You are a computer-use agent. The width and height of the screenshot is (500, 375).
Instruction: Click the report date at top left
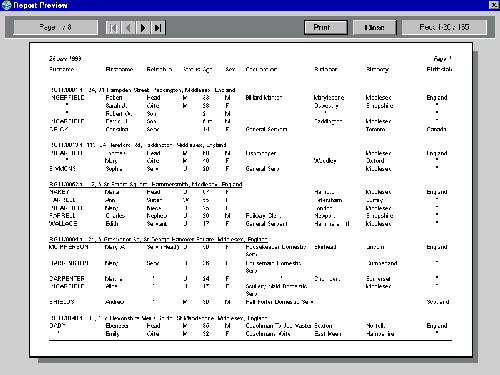65,59
